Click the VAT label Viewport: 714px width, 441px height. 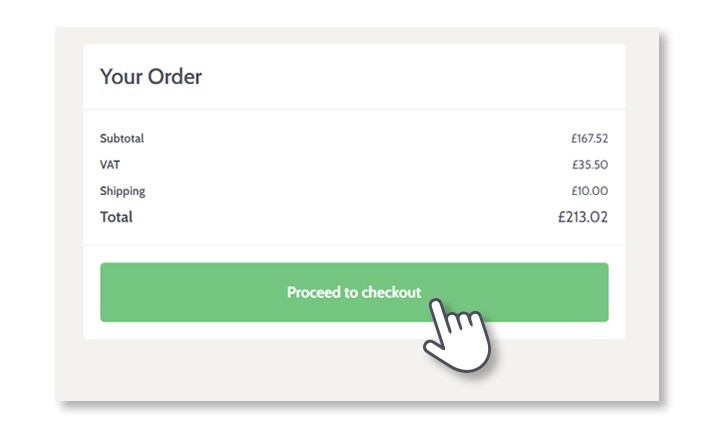110,165
